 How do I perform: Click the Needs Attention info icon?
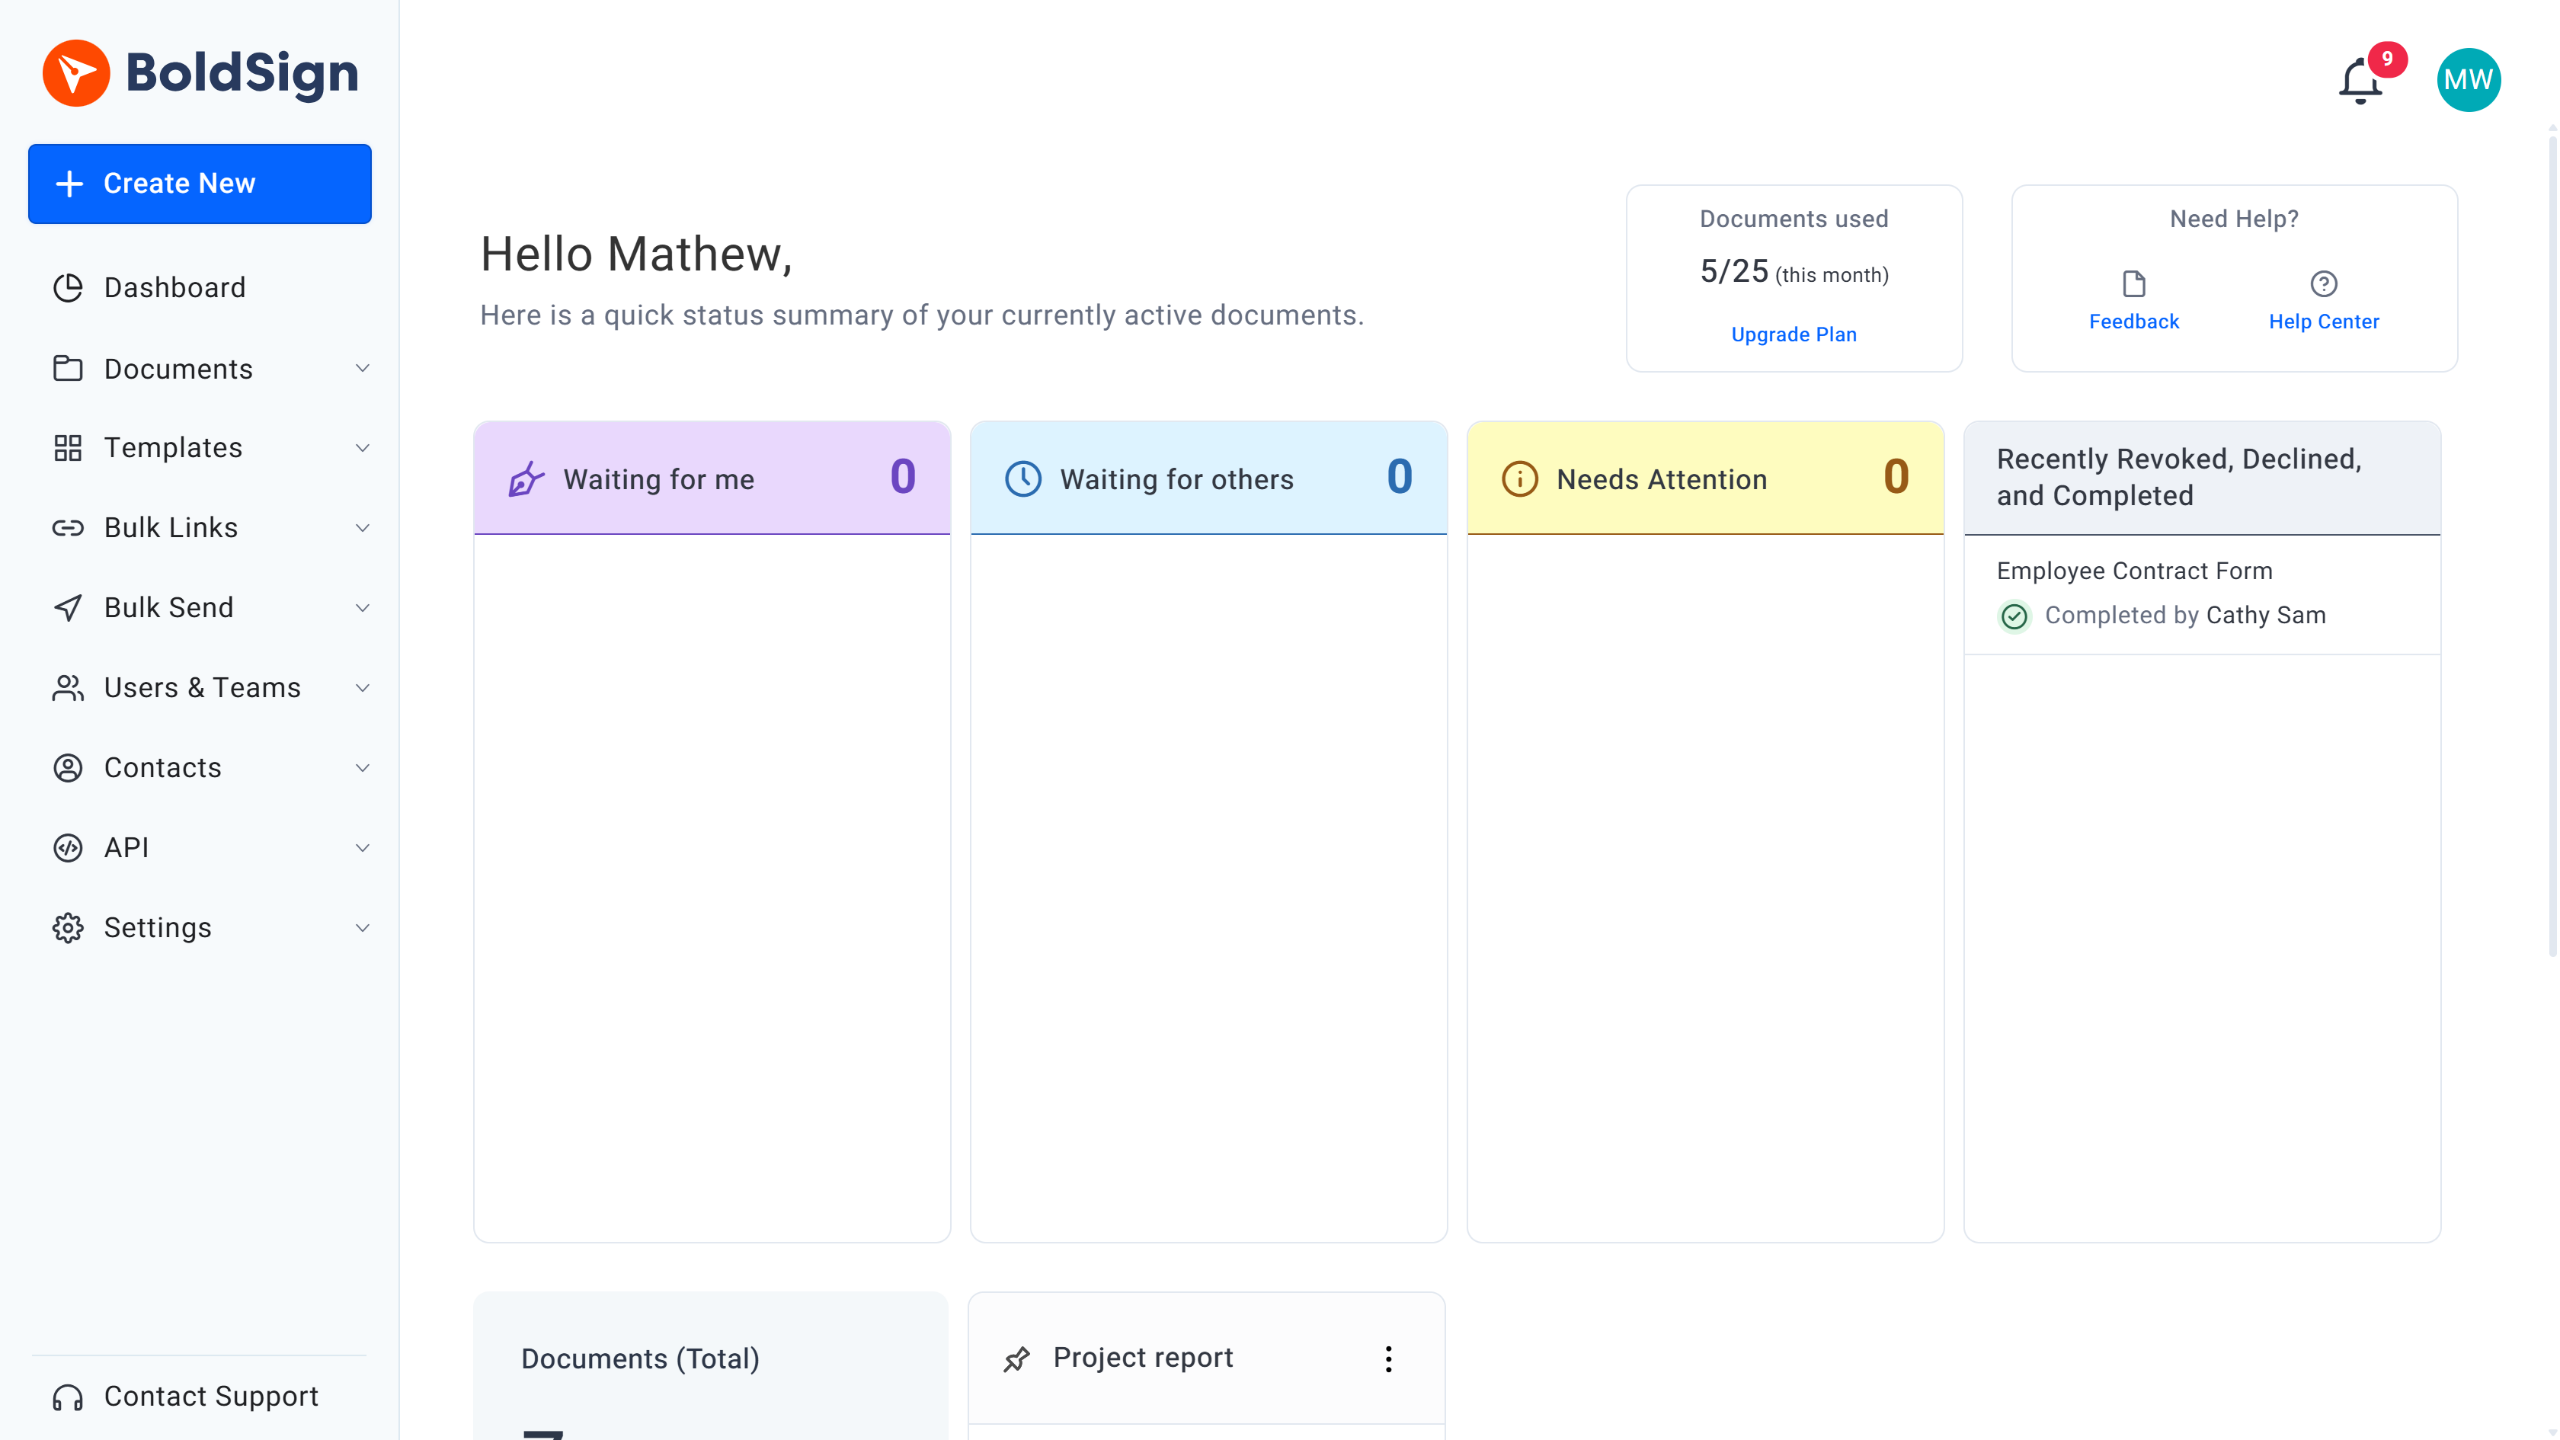click(x=1519, y=480)
